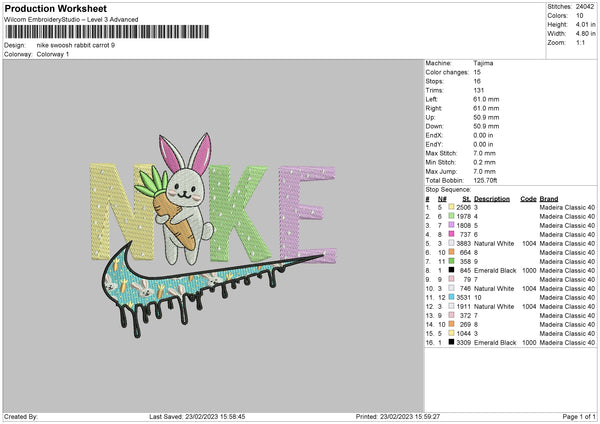Click the barcode under the worksheet title
Viewport: 600px width, 424px height.
click(108, 32)
